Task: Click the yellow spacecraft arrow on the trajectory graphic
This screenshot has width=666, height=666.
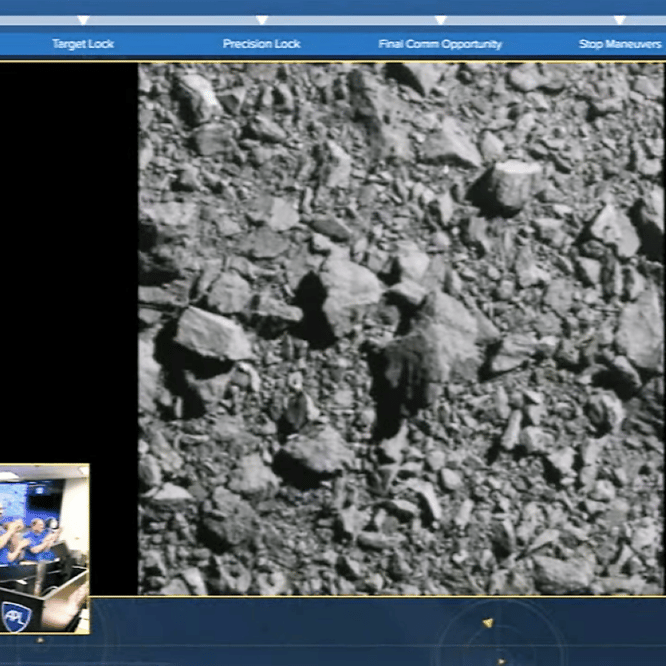Action: click(488, 623)
